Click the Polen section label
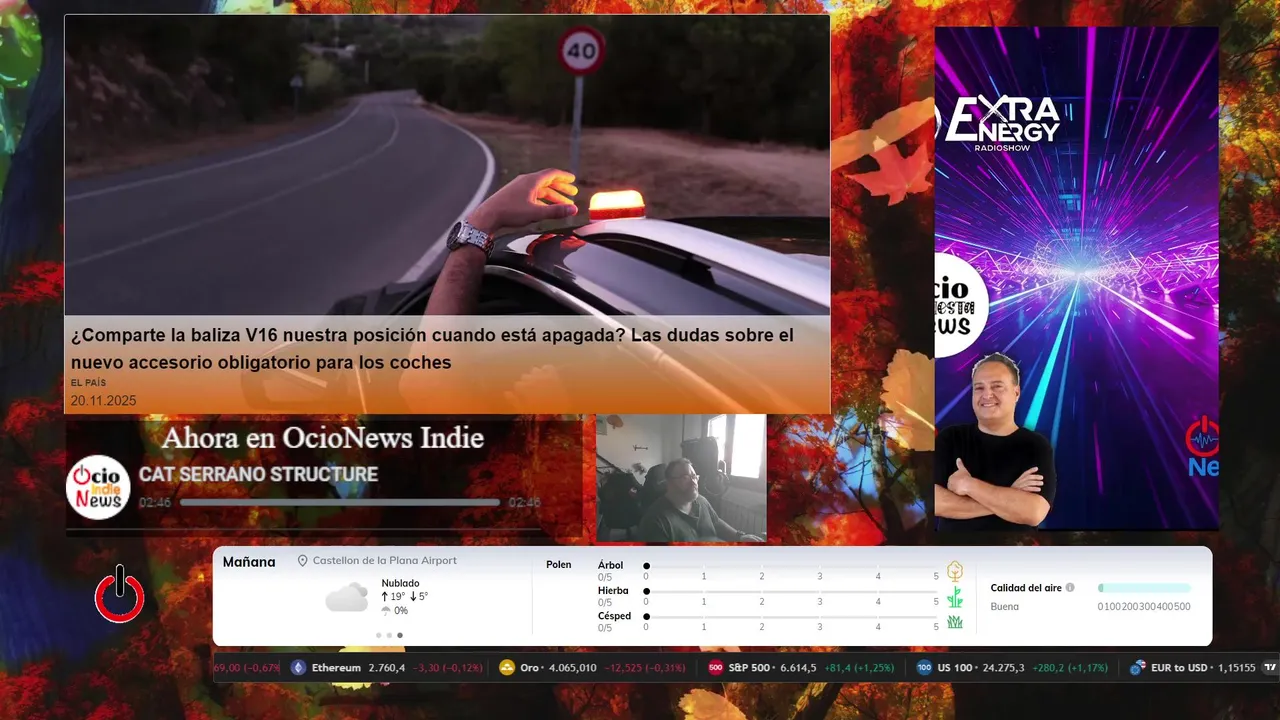The height and width of the screenshot is (720, 1280). (559, 565)
